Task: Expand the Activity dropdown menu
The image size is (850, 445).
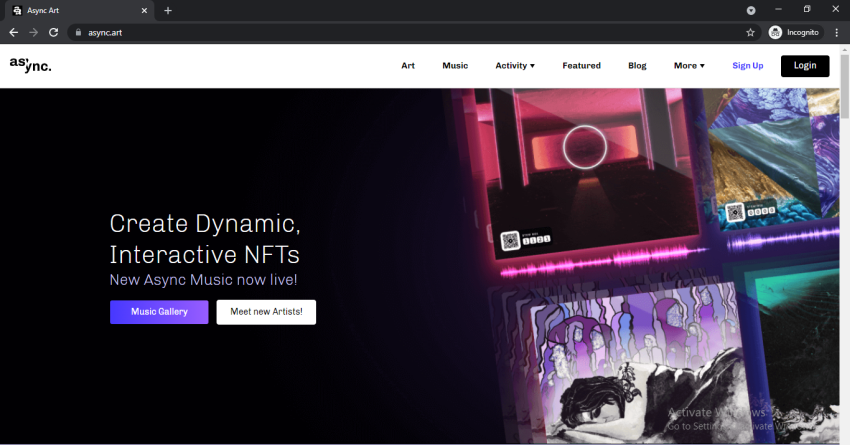Action: click(515, 66)
